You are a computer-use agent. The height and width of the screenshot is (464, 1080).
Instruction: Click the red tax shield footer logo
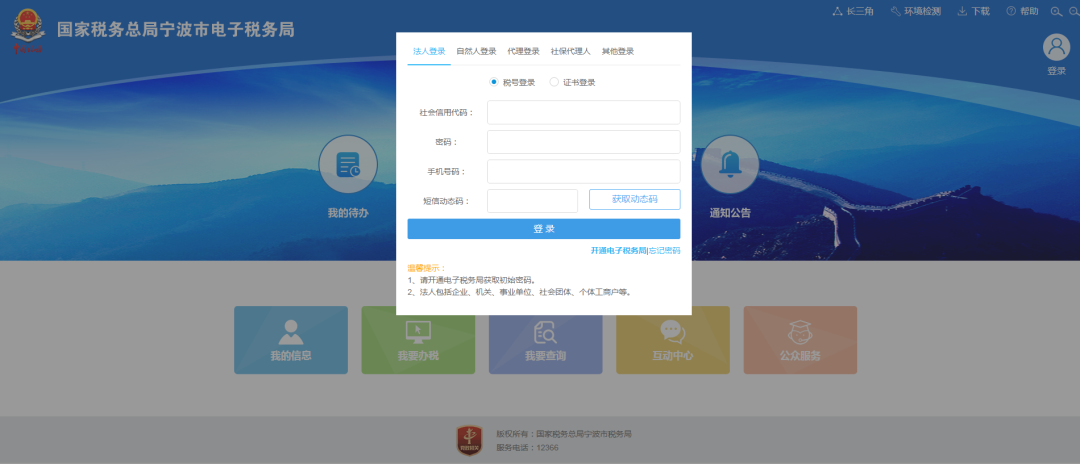(470, 441)
